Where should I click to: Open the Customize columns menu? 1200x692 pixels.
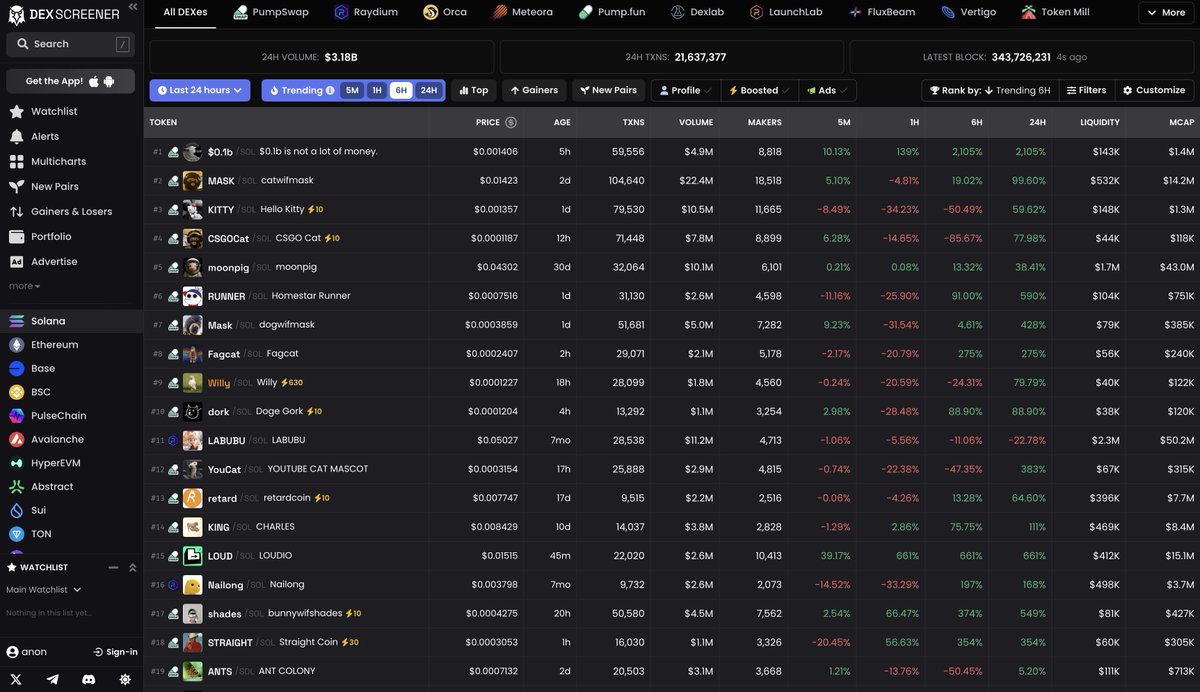1154,90
